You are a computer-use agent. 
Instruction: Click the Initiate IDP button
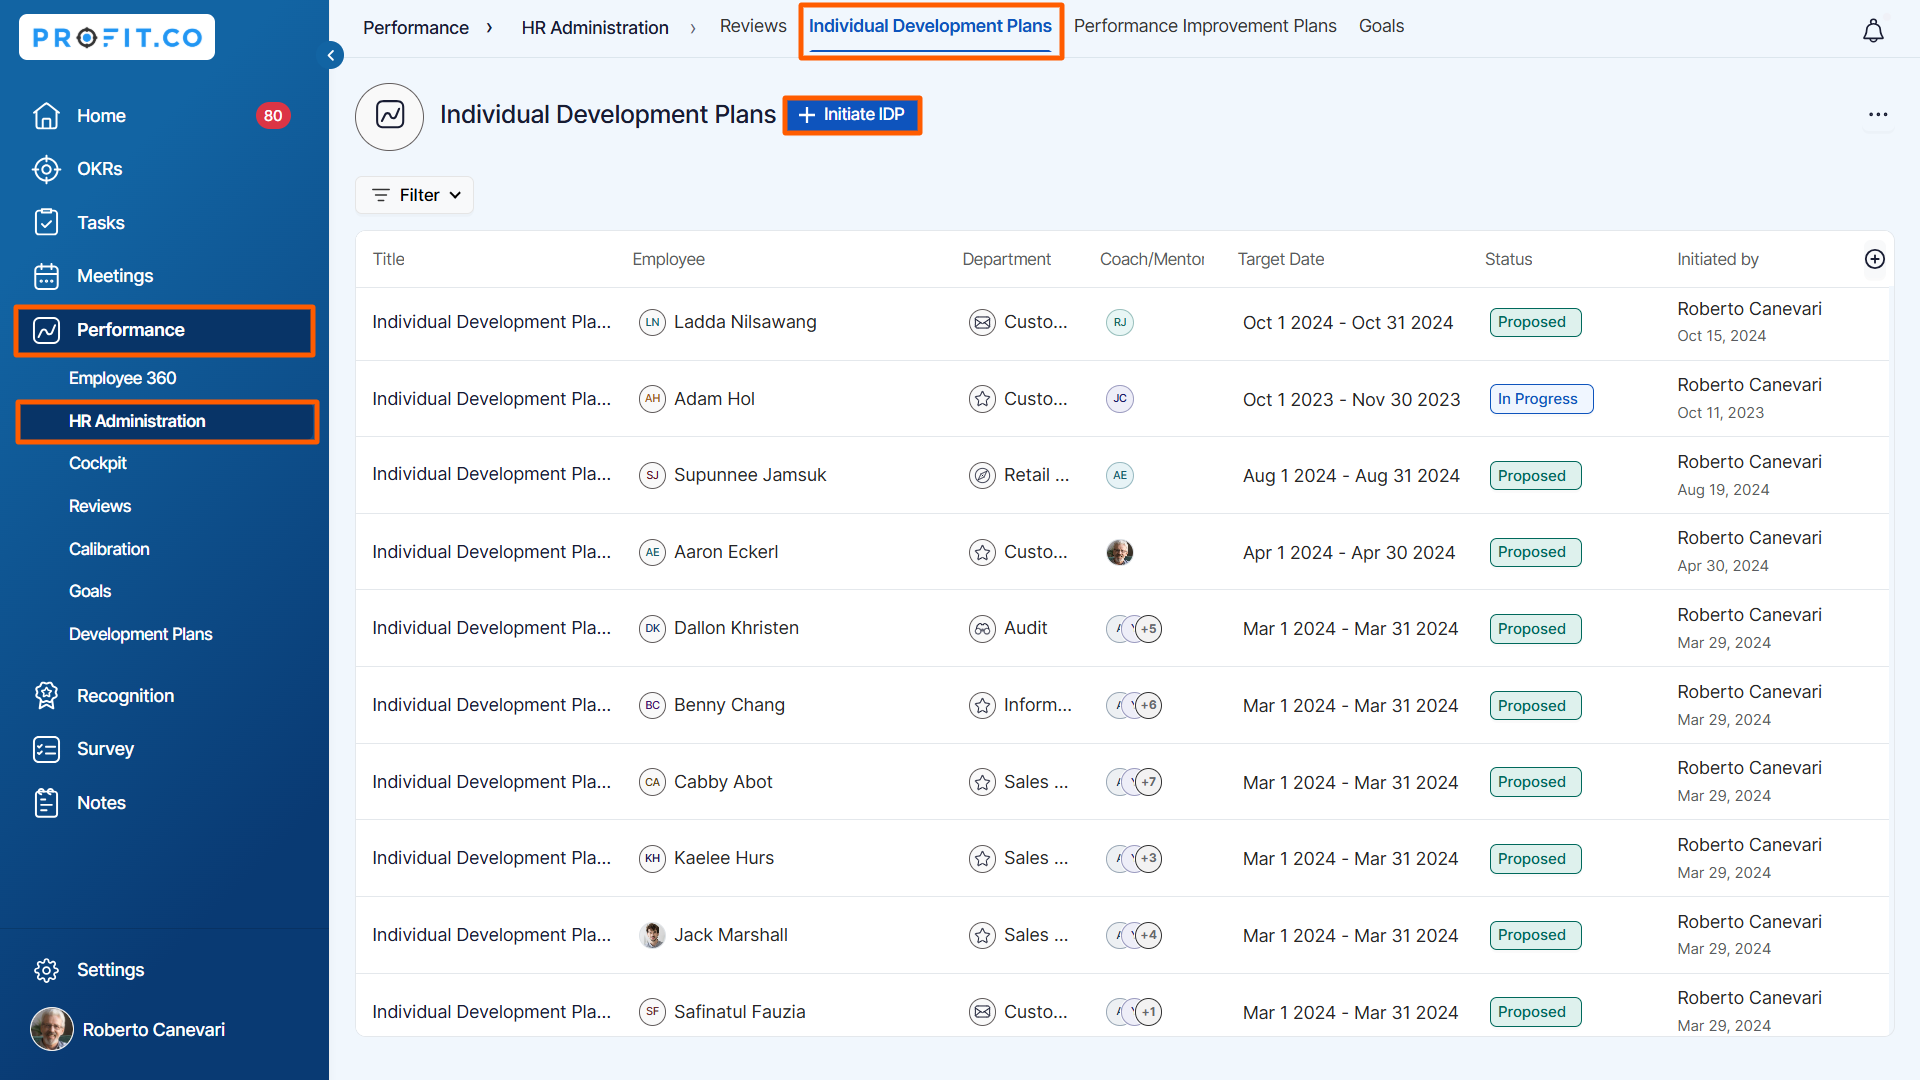coord(852,115)
